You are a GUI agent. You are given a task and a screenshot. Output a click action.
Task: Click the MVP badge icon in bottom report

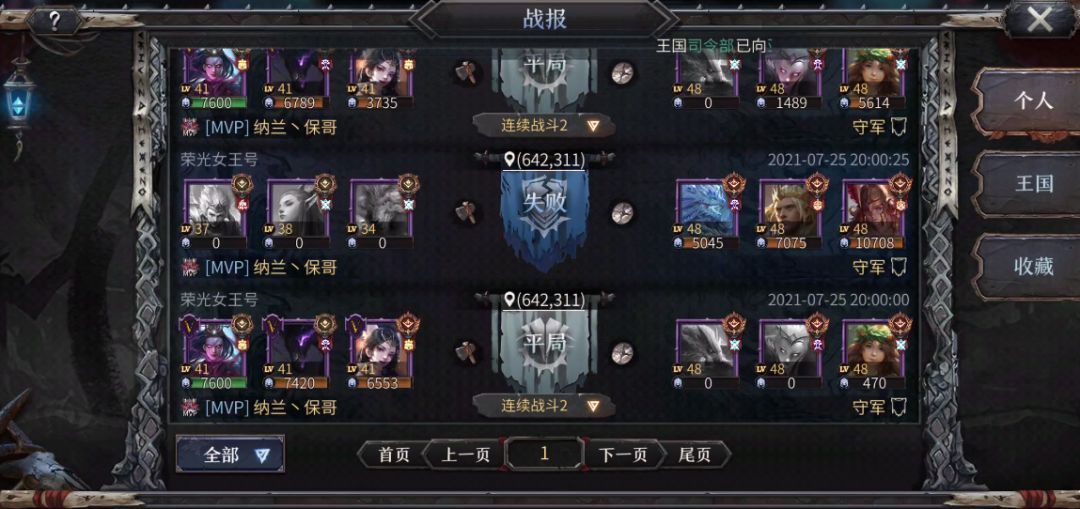(190, 407)
